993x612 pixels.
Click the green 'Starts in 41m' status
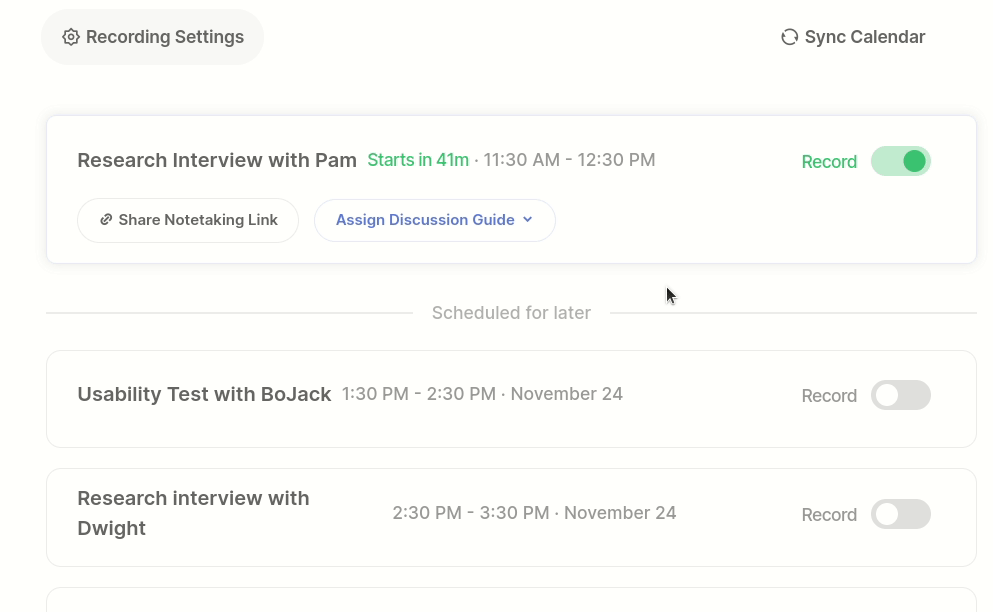[418, 160]
